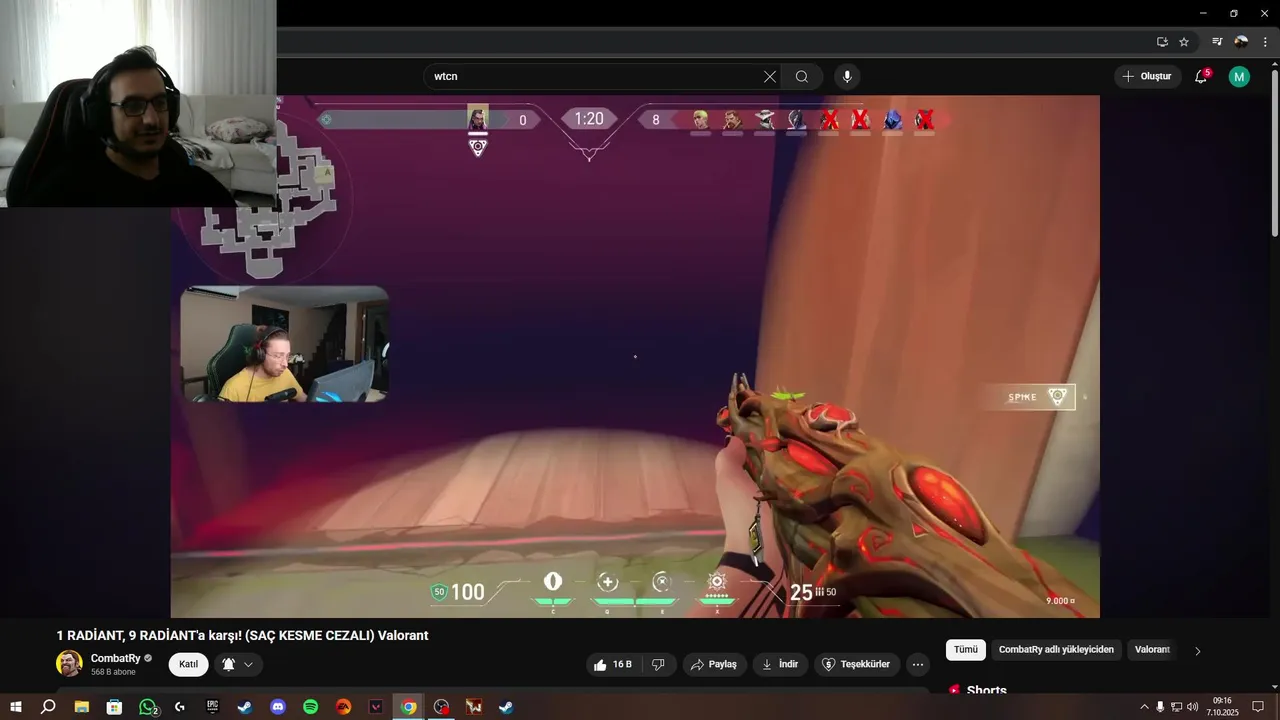Click the İndir download button
Viewport: 1280px width, 720px height.
pos(780,664)
